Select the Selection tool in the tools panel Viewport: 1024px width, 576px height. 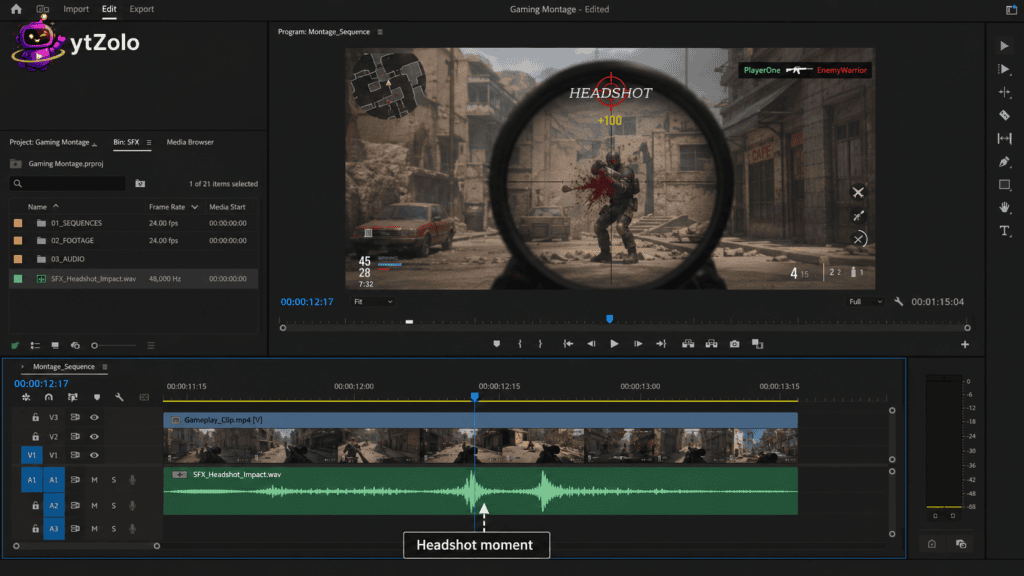point(1004,46)
